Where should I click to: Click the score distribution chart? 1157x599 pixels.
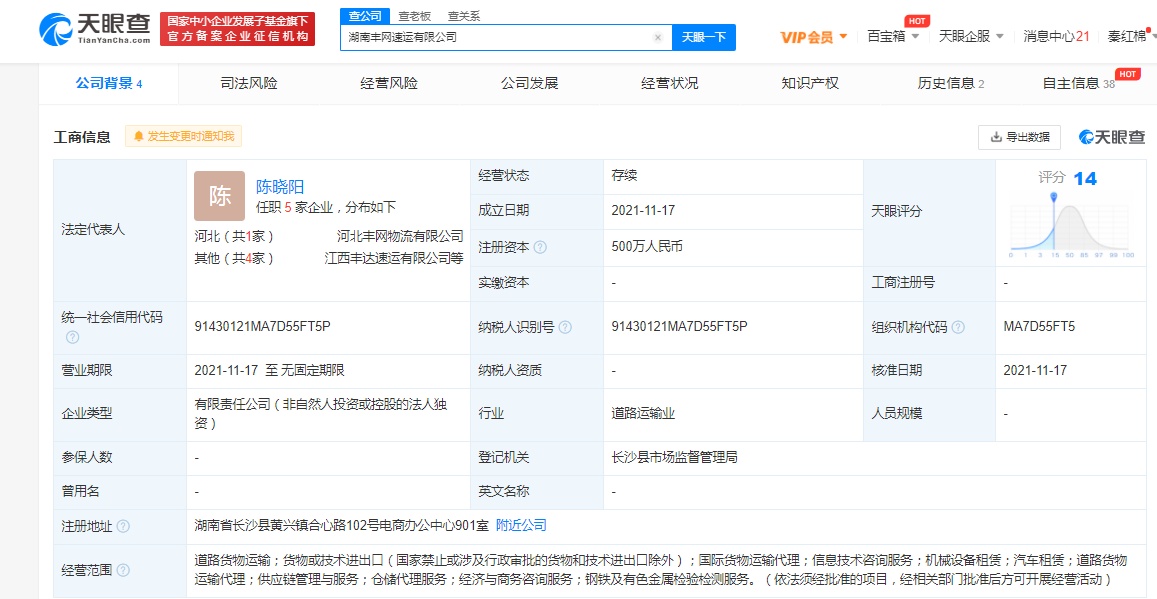(x=1071, y=224)
